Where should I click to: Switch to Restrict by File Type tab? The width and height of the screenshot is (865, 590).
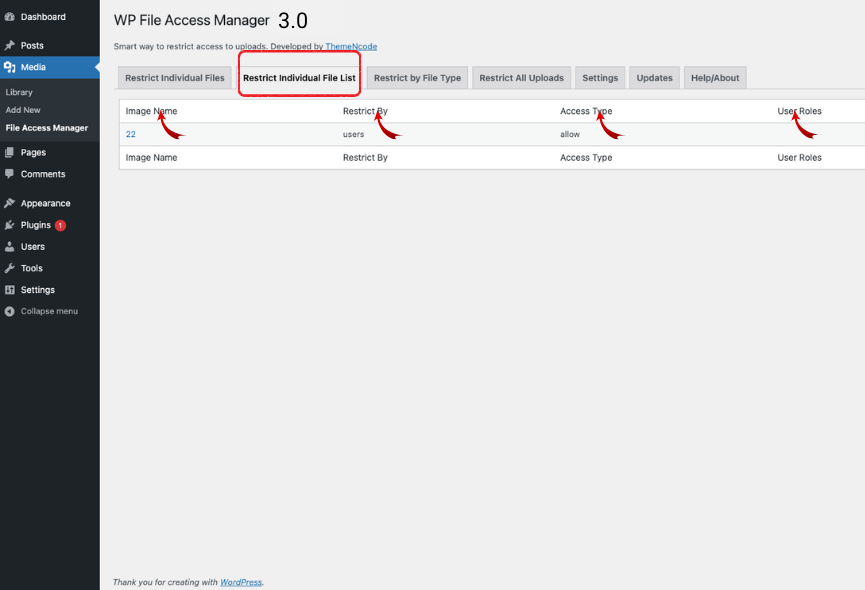[x=418, y=78]
